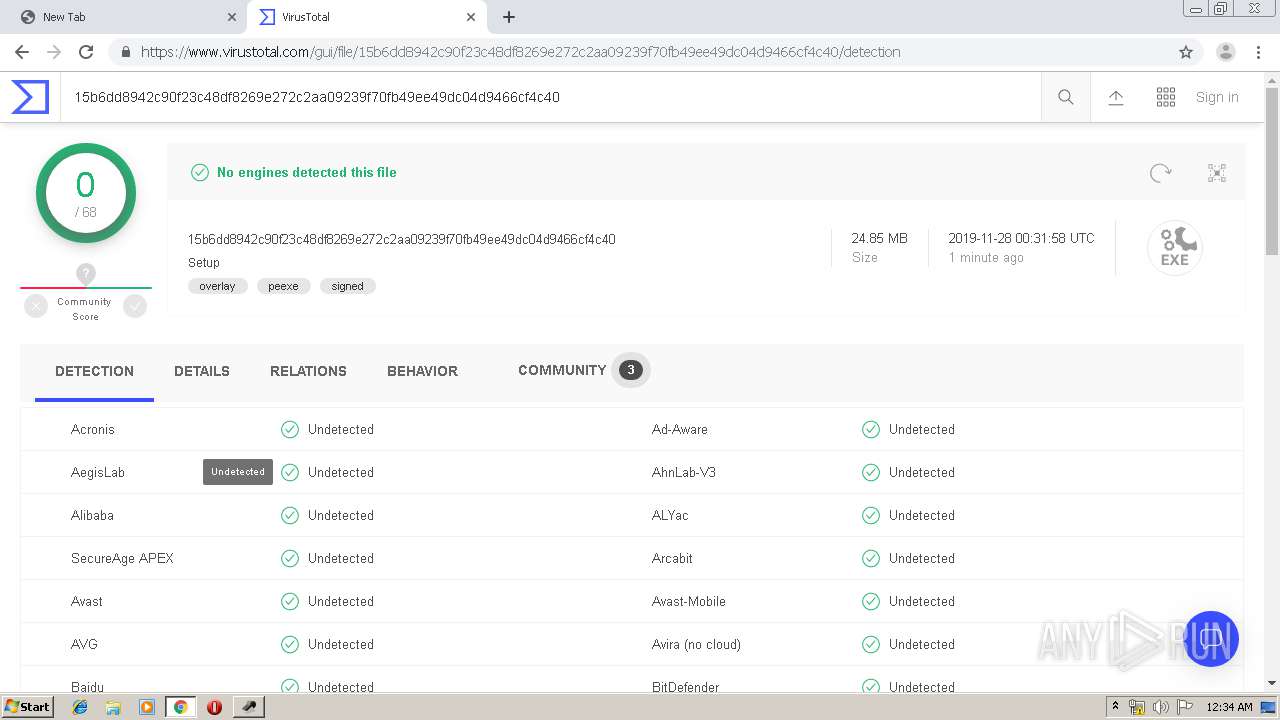The height and width of the screenshot is (720, 1280).
Task: Click the browser forward arrow
Action: click(x=54, y=52)
